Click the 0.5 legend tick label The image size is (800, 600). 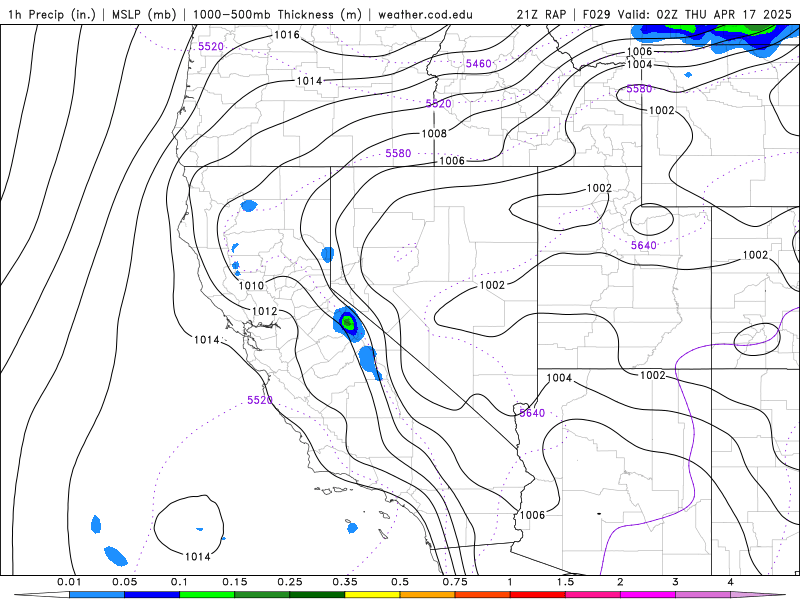tap(400, 582)
